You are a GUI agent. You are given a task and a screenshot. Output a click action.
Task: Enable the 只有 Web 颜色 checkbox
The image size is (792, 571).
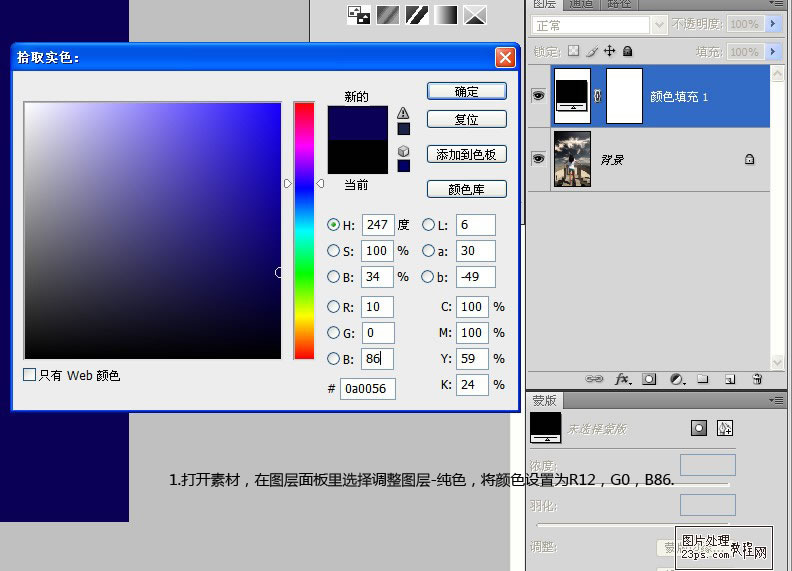tap(29, 375)
